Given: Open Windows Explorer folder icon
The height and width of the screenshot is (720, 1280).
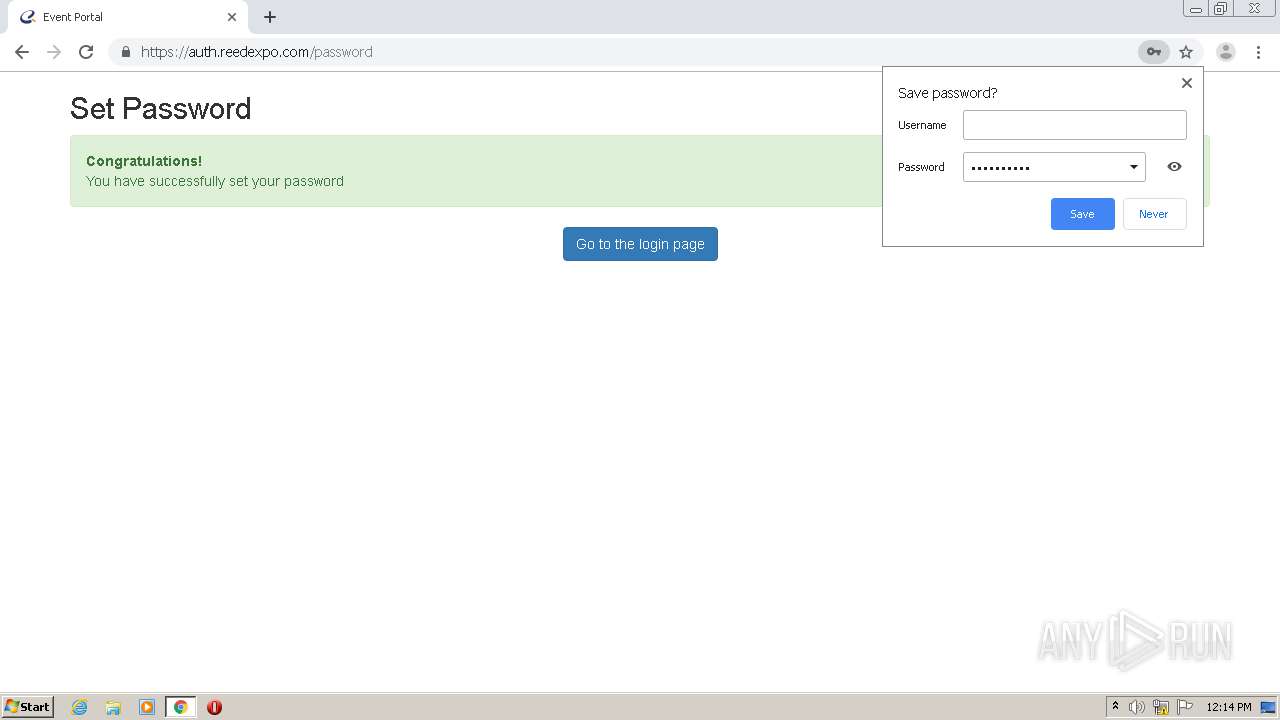Looking at the screenshot, I should point(113,707).
